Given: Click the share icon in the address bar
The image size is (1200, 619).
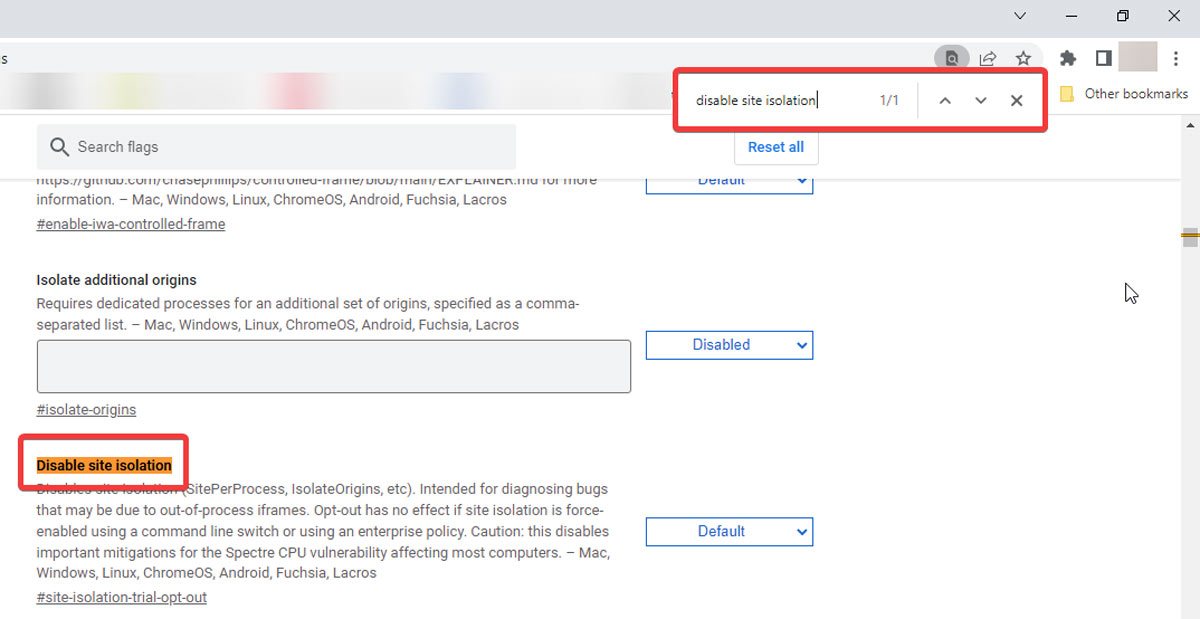Looking at the screenshot, I should (x=988, y=58).
